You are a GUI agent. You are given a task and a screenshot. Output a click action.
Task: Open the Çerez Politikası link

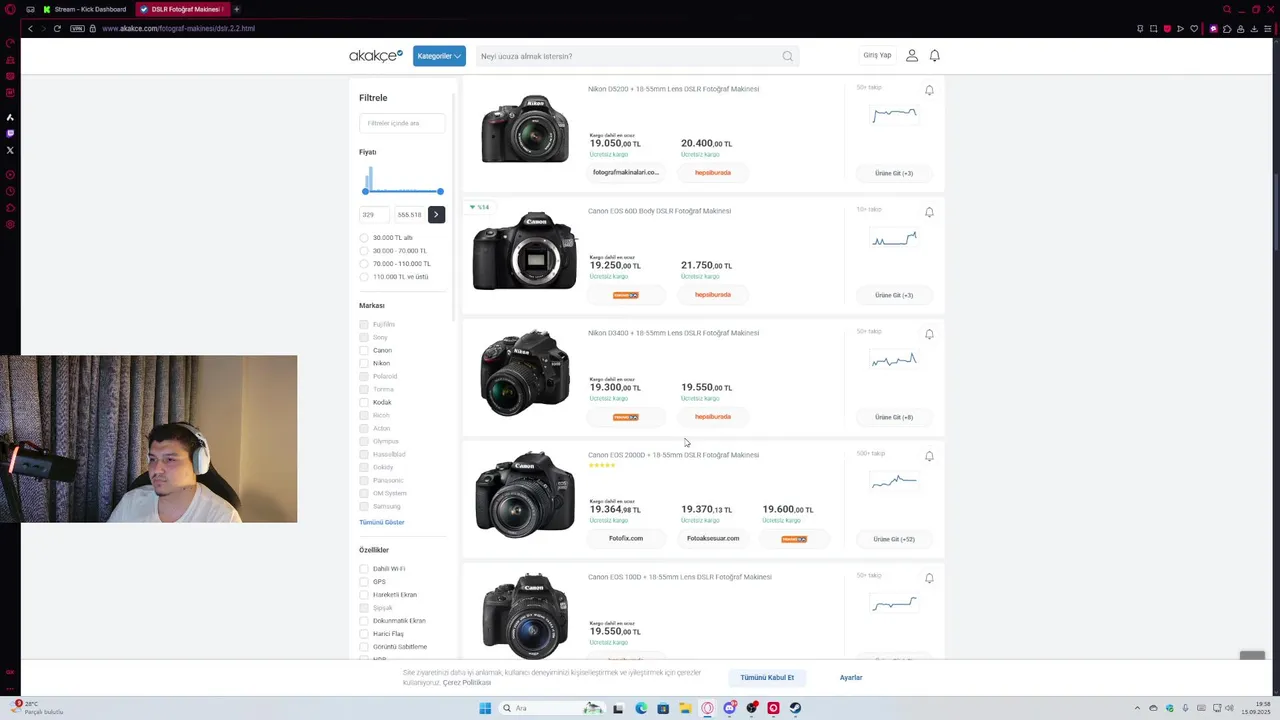pos(467,682)
